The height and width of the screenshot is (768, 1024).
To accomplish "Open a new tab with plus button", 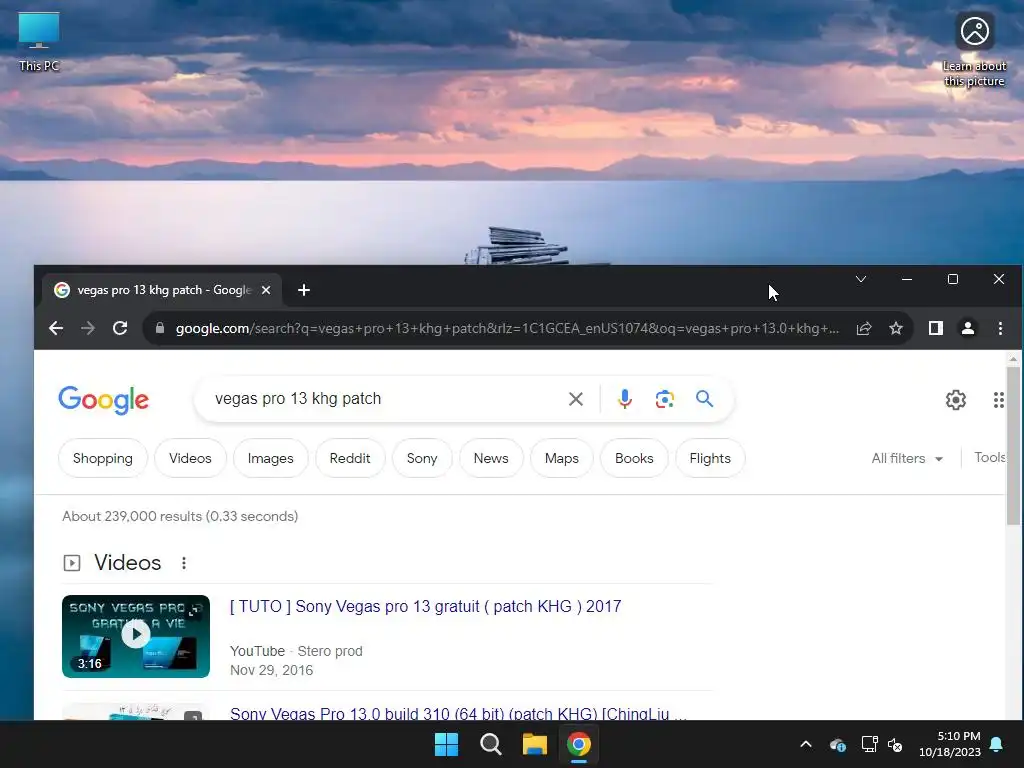I will click(304, 290).
